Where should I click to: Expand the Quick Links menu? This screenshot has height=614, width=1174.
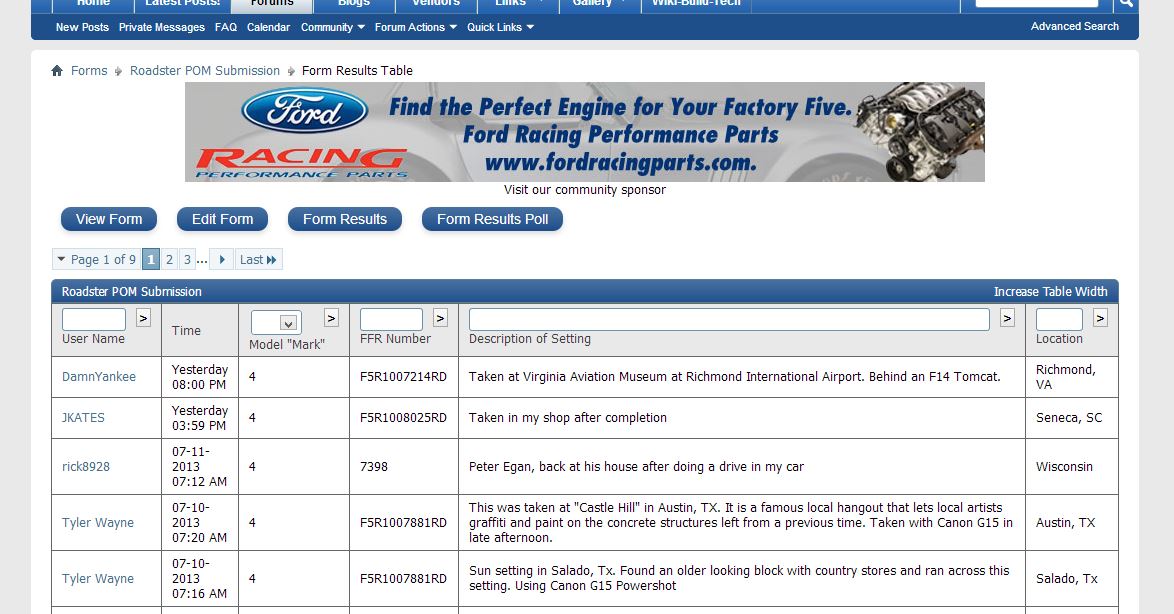(500, 27)
